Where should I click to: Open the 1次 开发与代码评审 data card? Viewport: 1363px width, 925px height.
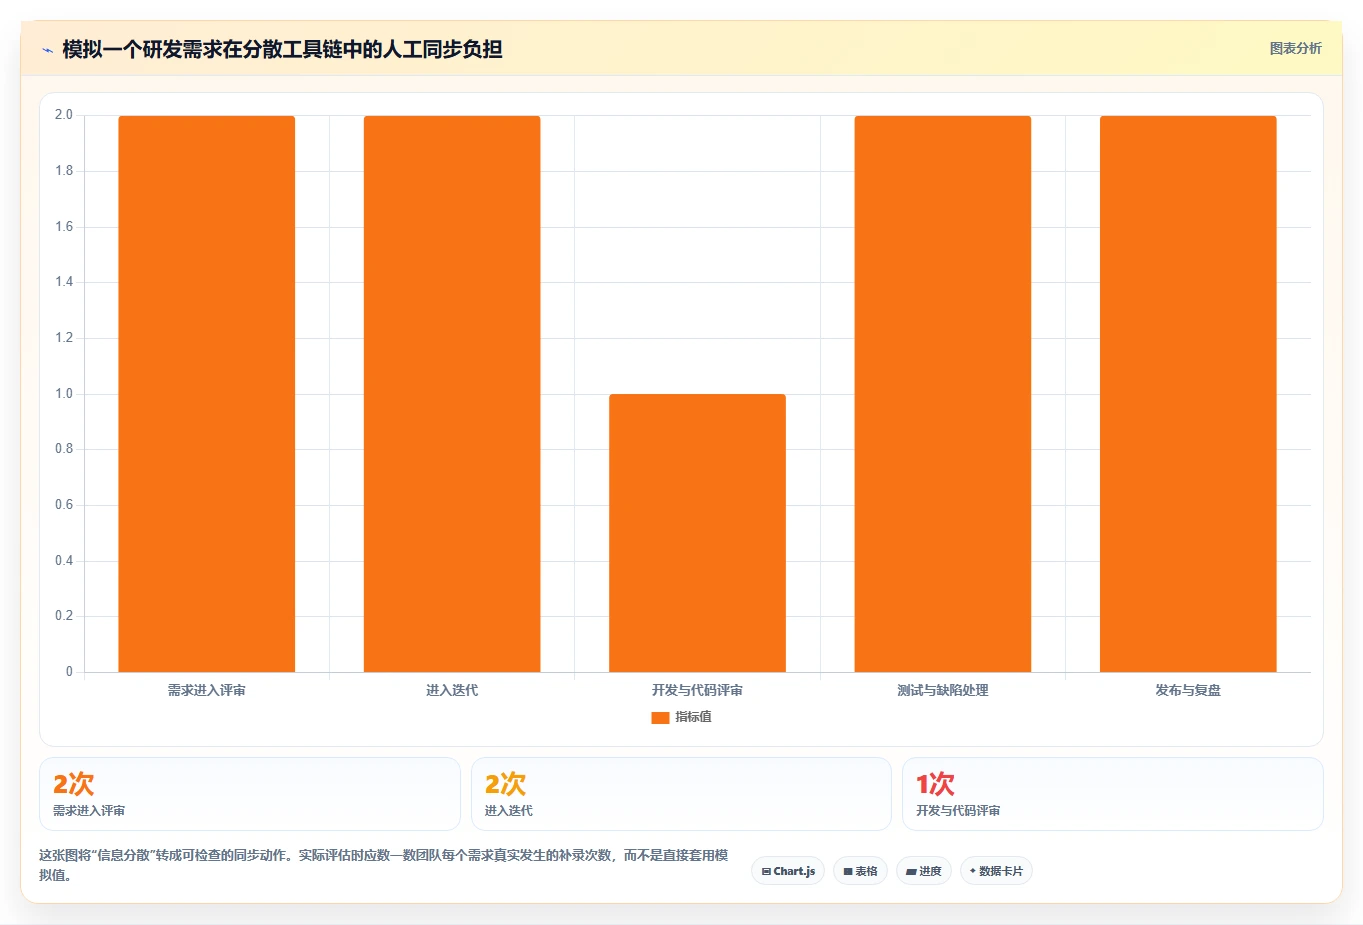tap(1113, 794)
